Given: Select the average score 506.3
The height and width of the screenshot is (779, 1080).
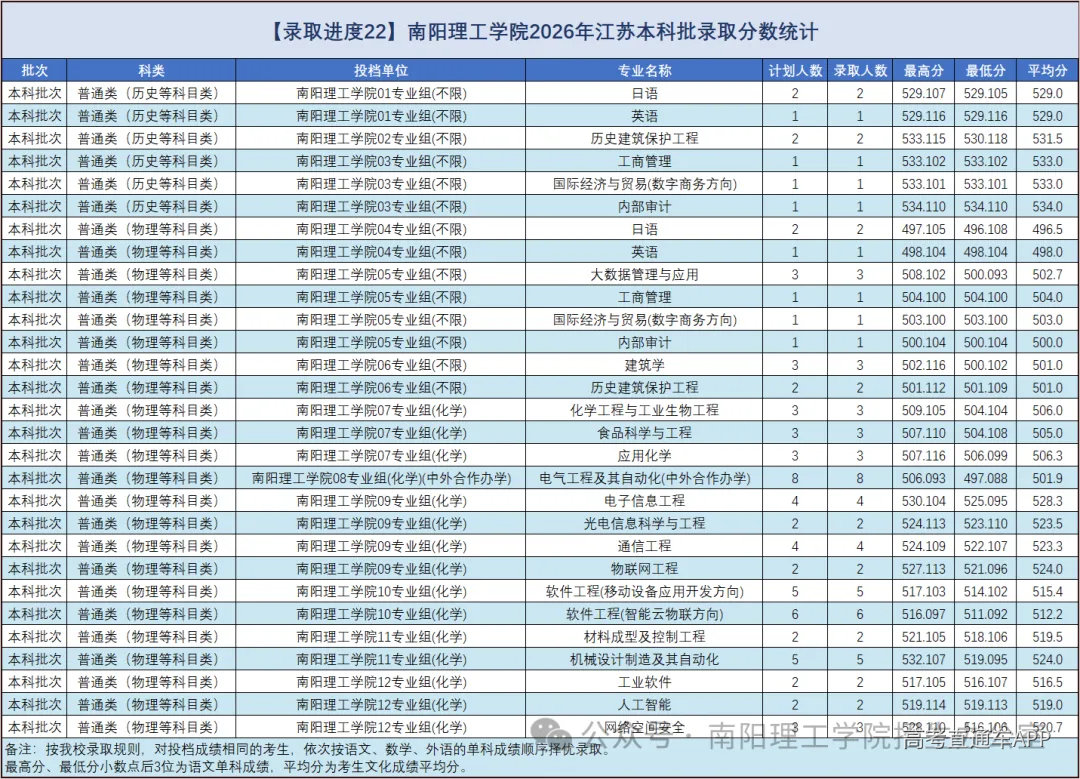Looking at the screenshot, I should (1048, 455).
